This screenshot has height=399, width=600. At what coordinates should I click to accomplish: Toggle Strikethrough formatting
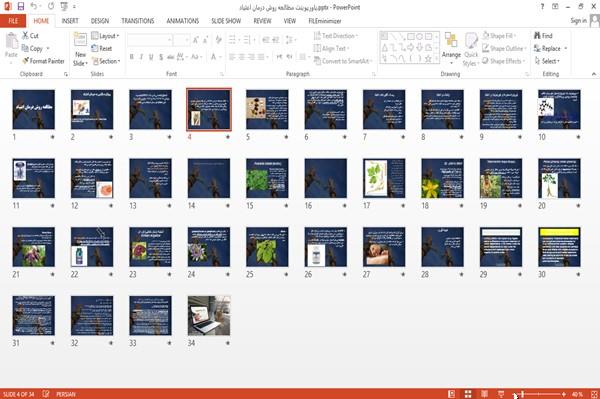coord(171,57)
